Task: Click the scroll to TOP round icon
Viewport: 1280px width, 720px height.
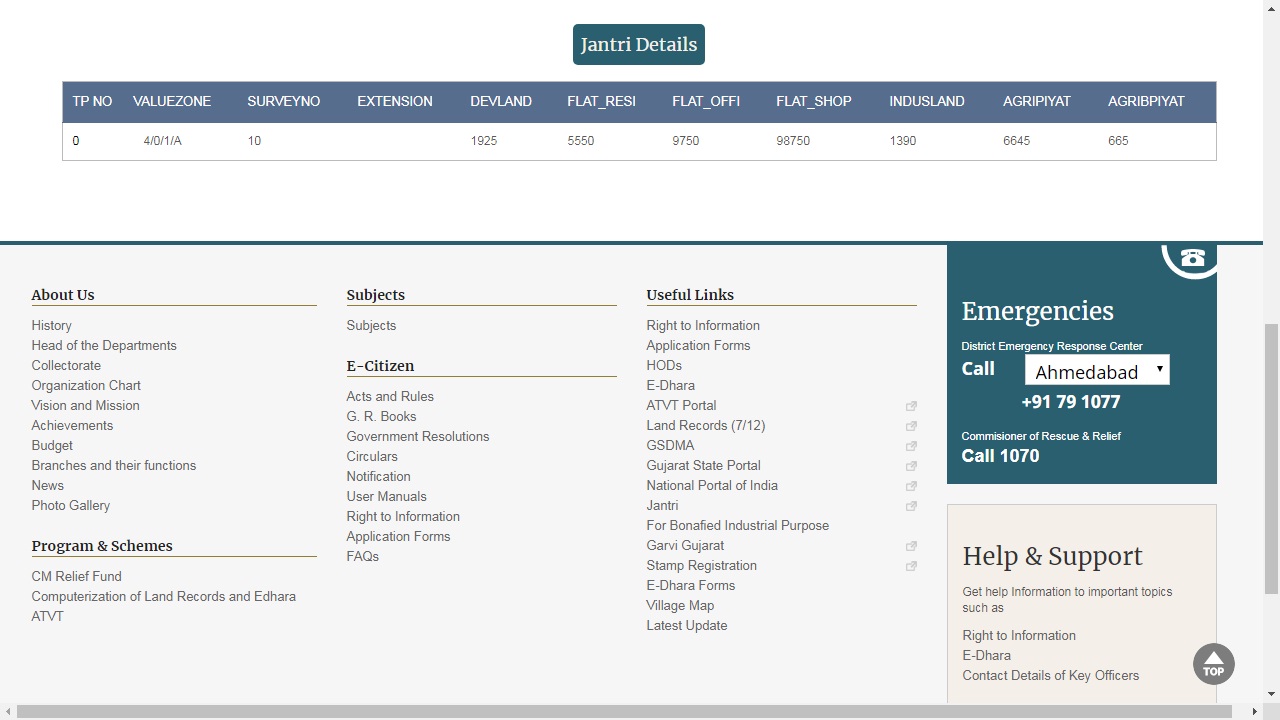Action: tap(1213, 664)
